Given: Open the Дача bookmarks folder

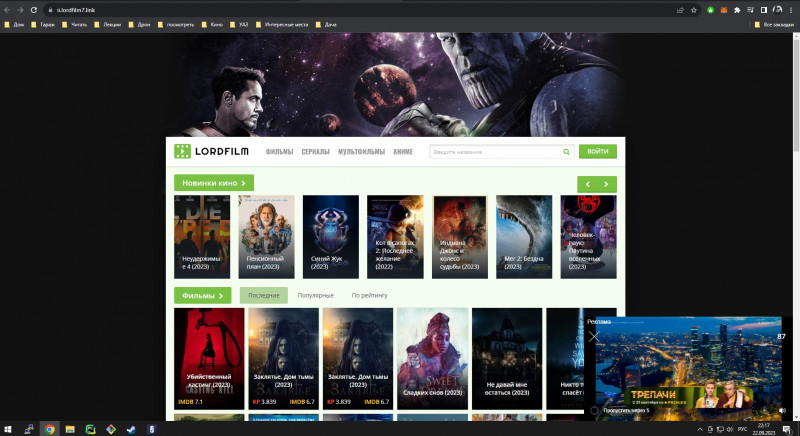Looking at the screenshot, I should tap(326, 24).
